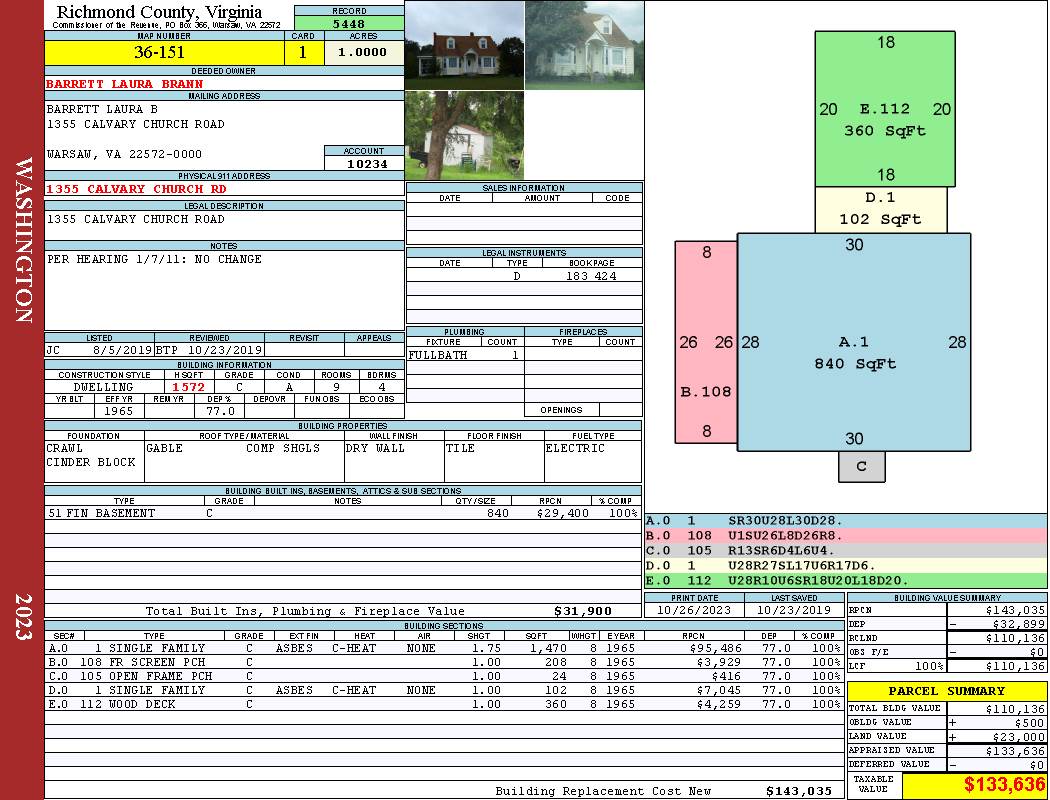Click the blue A.1 840 SqFt sketch area

click(854, 341)
